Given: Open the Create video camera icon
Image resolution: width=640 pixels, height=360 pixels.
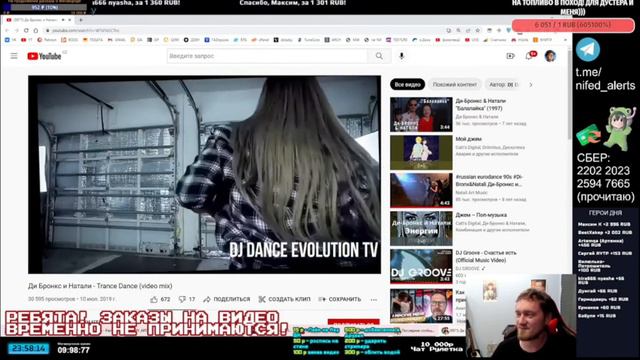Looking at the screenshot, I should pyautogui.click(x=510, y=56).
